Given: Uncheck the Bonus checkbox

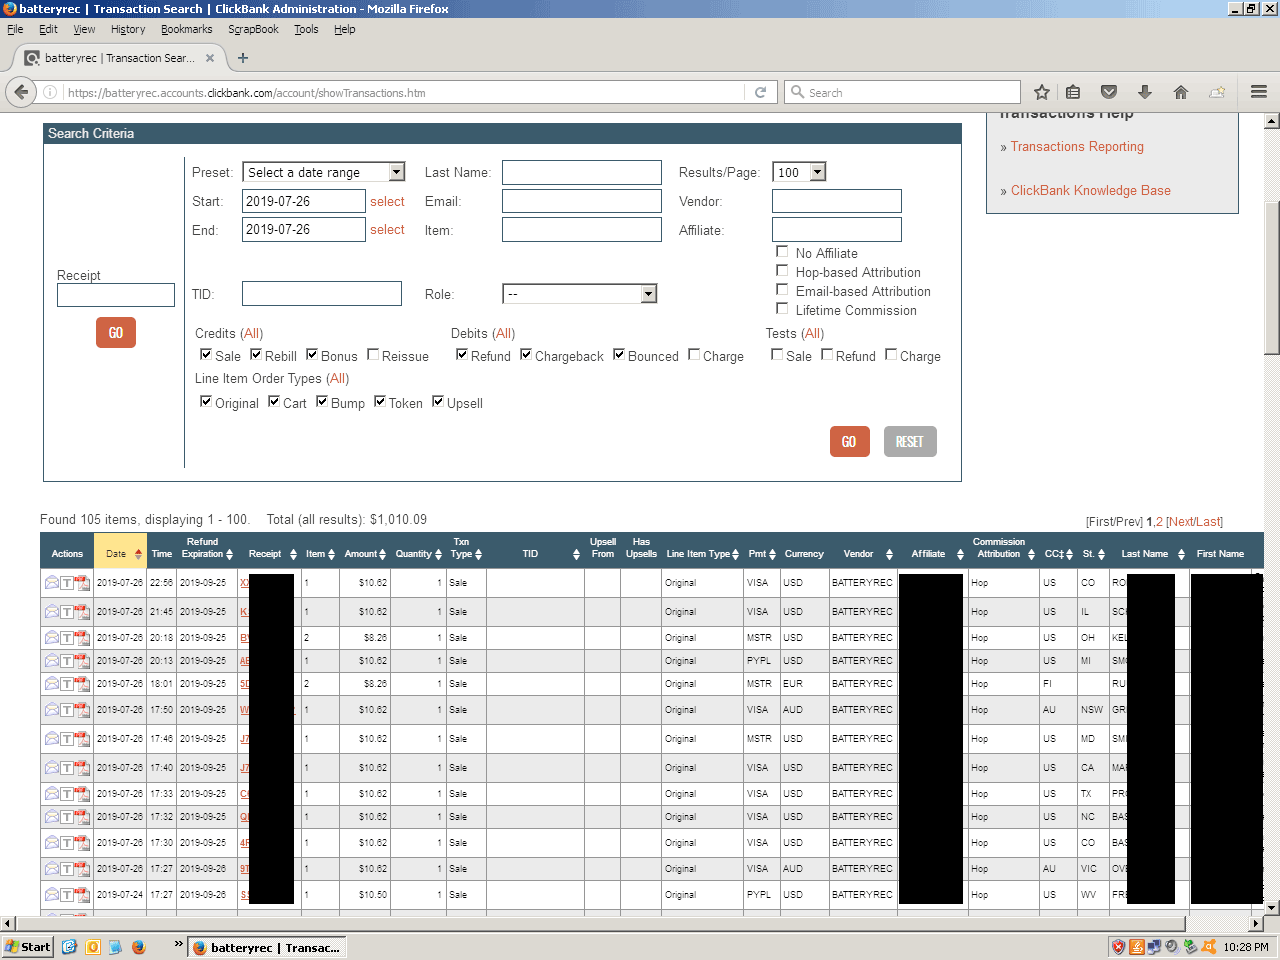Looking at the screenshot, I should (x=312, y=354).
